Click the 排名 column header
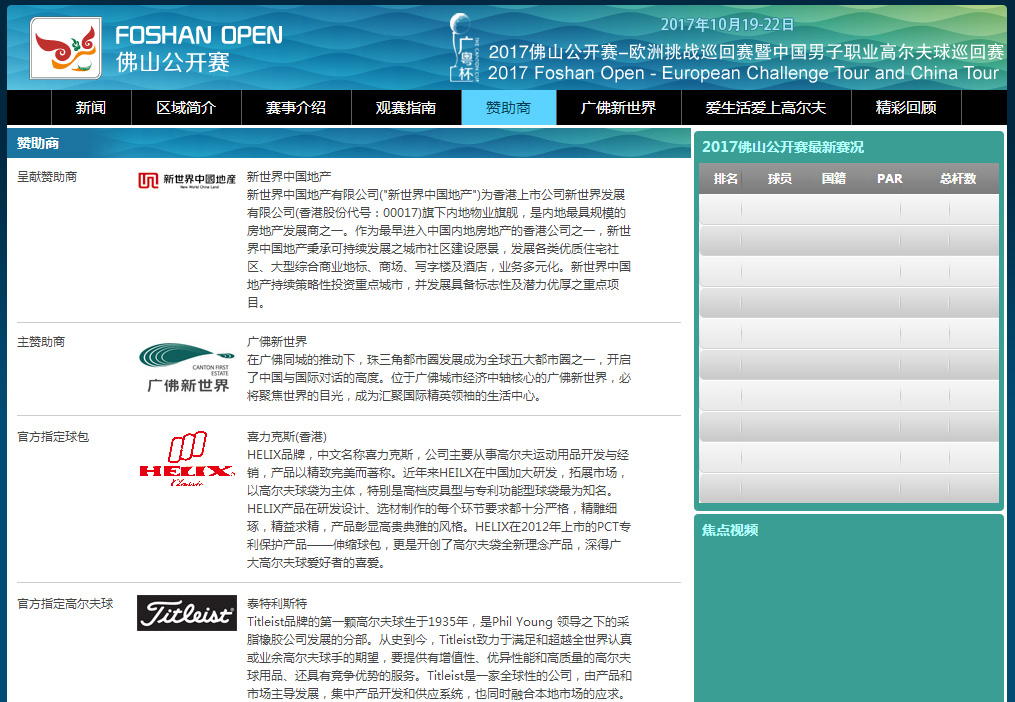Viewport: 1015px width, 702px height. [x=726, y=179]
